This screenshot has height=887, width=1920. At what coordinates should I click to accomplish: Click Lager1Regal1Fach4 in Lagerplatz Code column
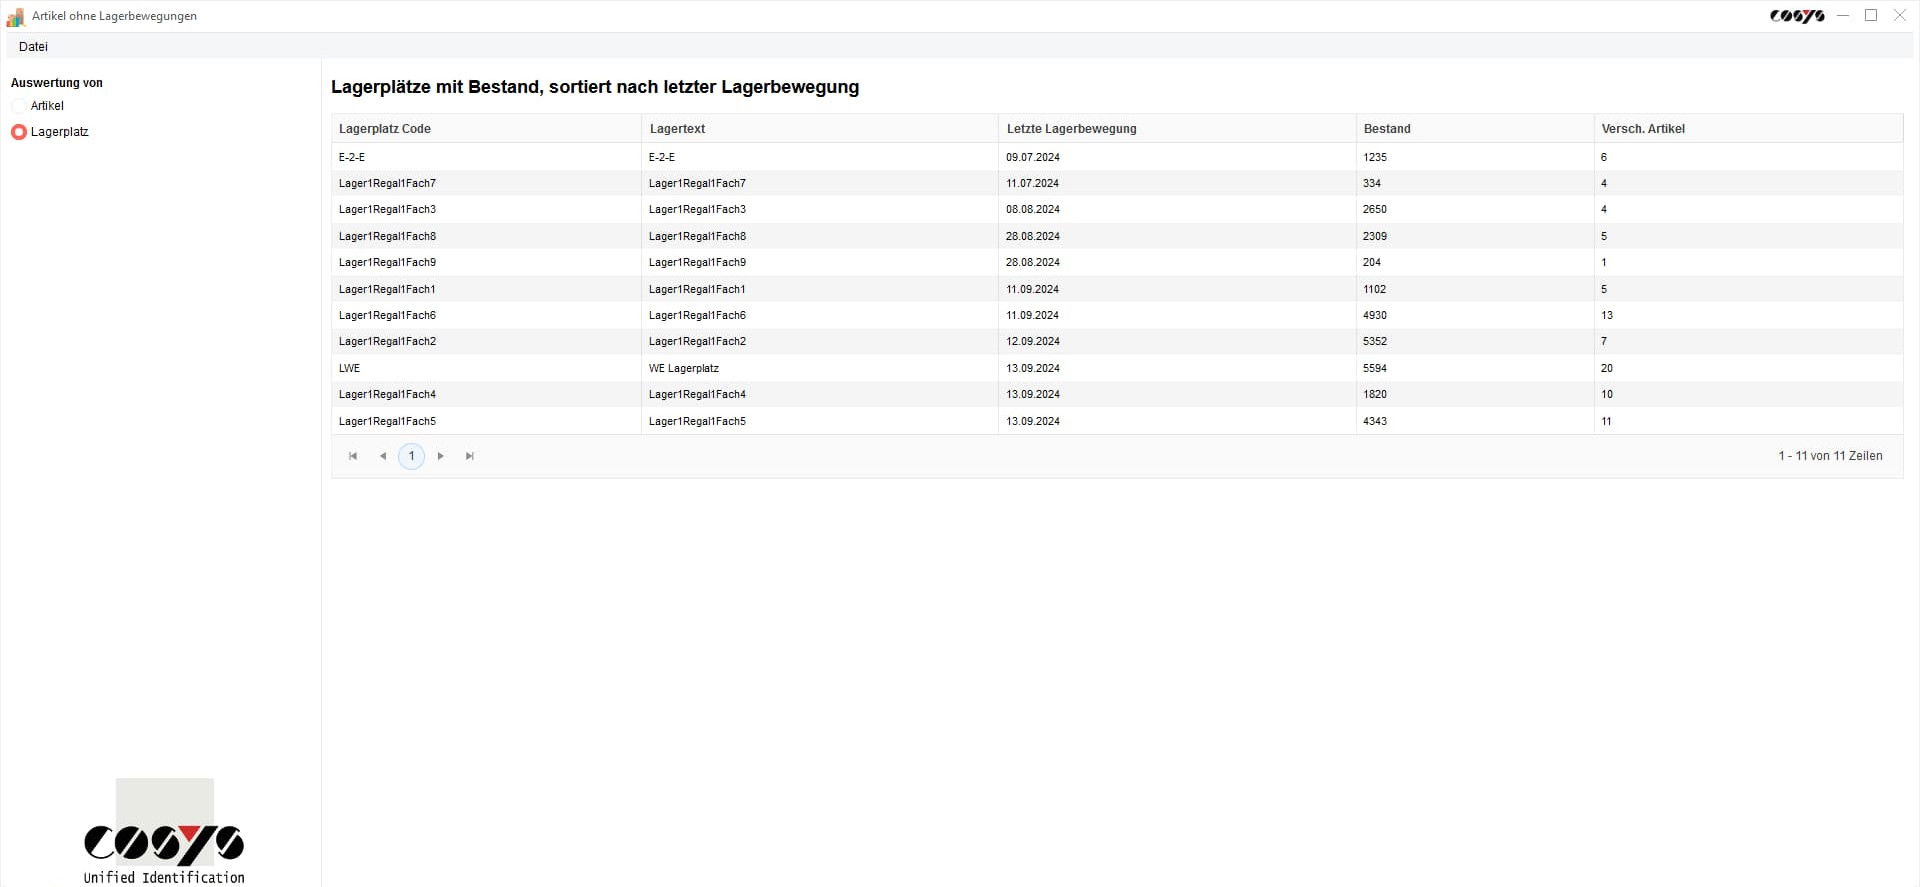pos(387,395)
